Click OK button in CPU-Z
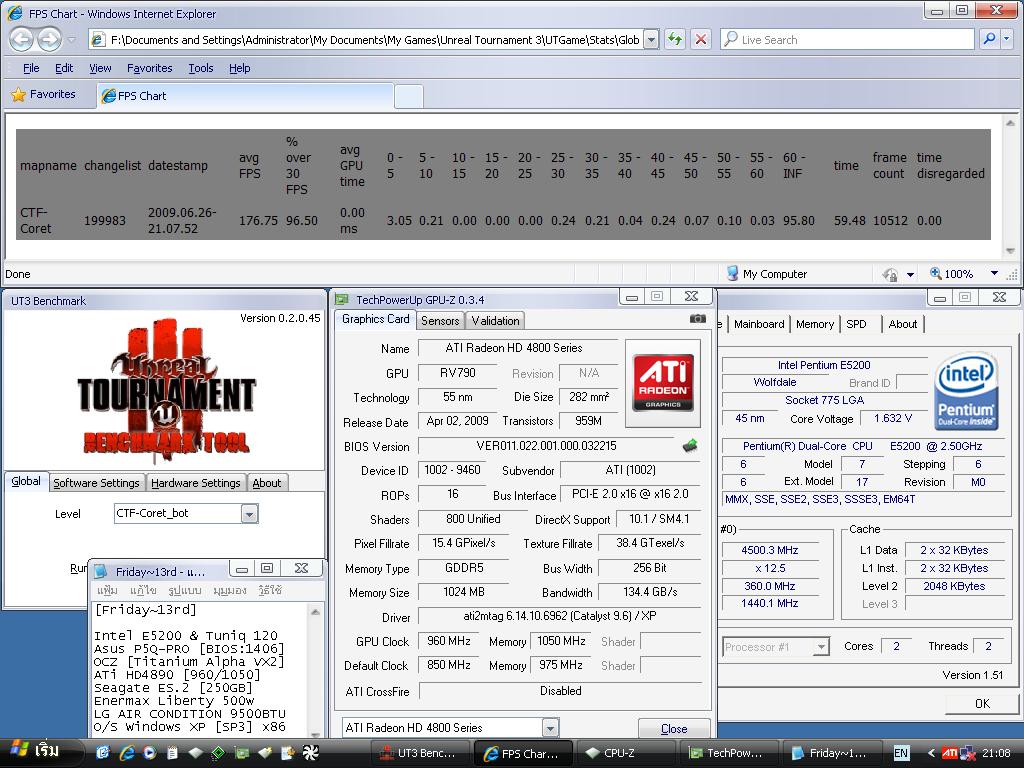Image resolution: width=1024 pixels, height=768 pixels. [982, 703]
